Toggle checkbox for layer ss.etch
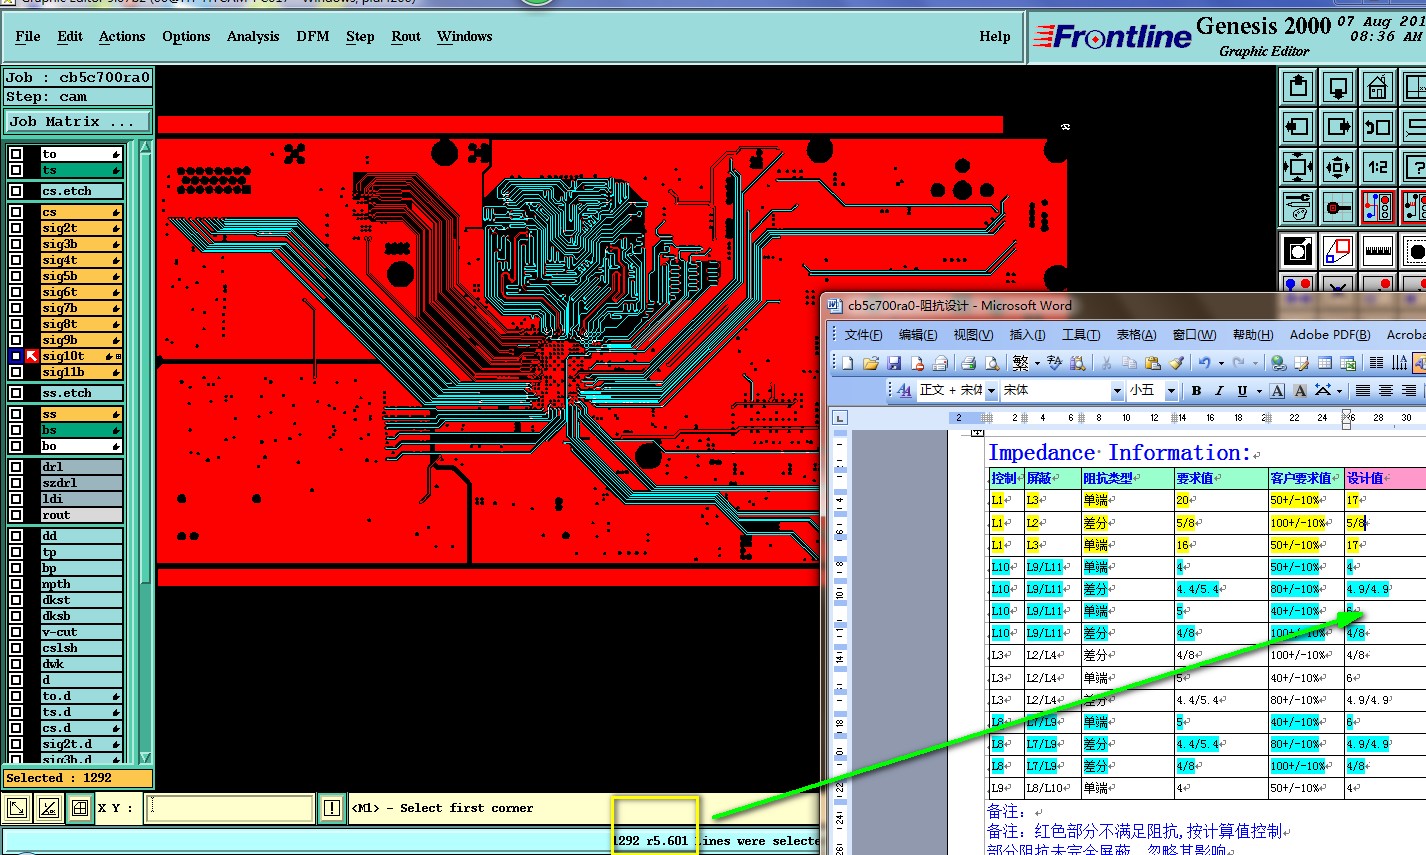The width and height of the screenshot is (1426, 855). [x=16, y=392]
